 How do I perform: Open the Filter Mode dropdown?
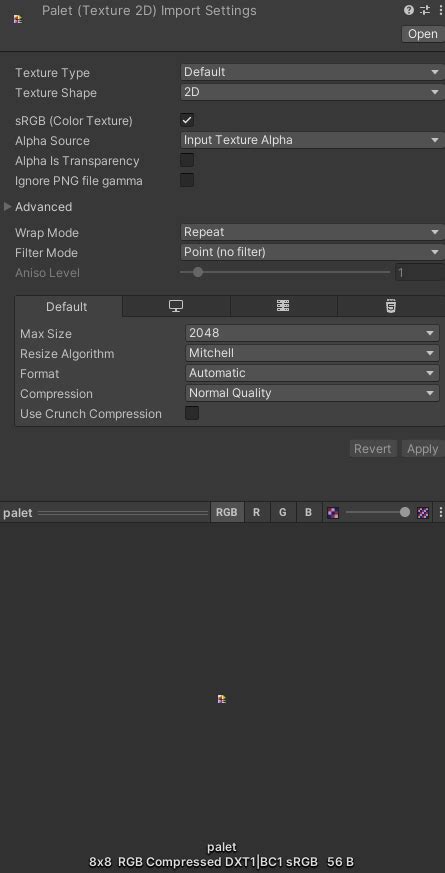(312, 252)
